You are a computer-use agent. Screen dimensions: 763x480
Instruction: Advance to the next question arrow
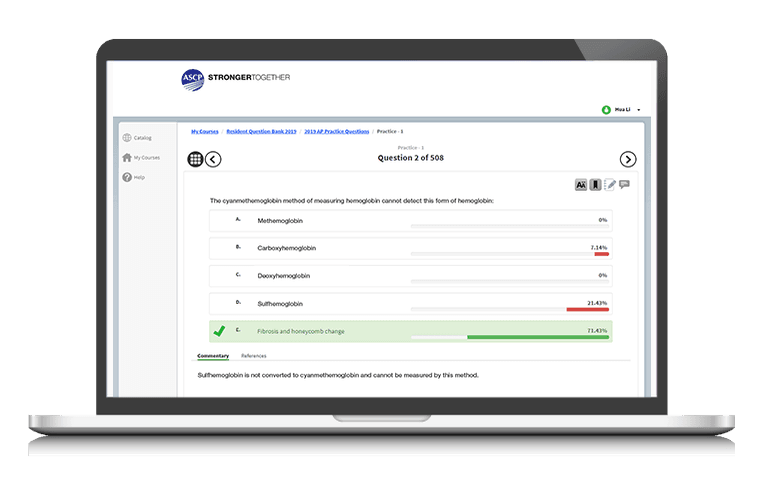(x=628, y=159)
